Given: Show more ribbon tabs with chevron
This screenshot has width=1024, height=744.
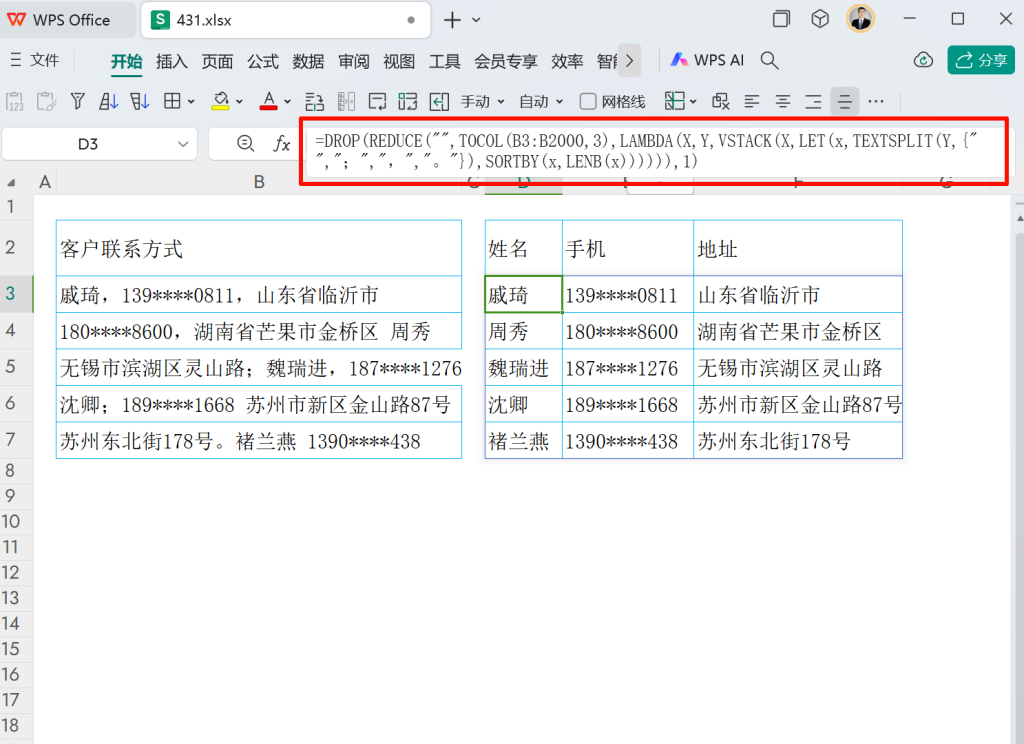Looking at the screenshot, I should [x=629, y=61].
